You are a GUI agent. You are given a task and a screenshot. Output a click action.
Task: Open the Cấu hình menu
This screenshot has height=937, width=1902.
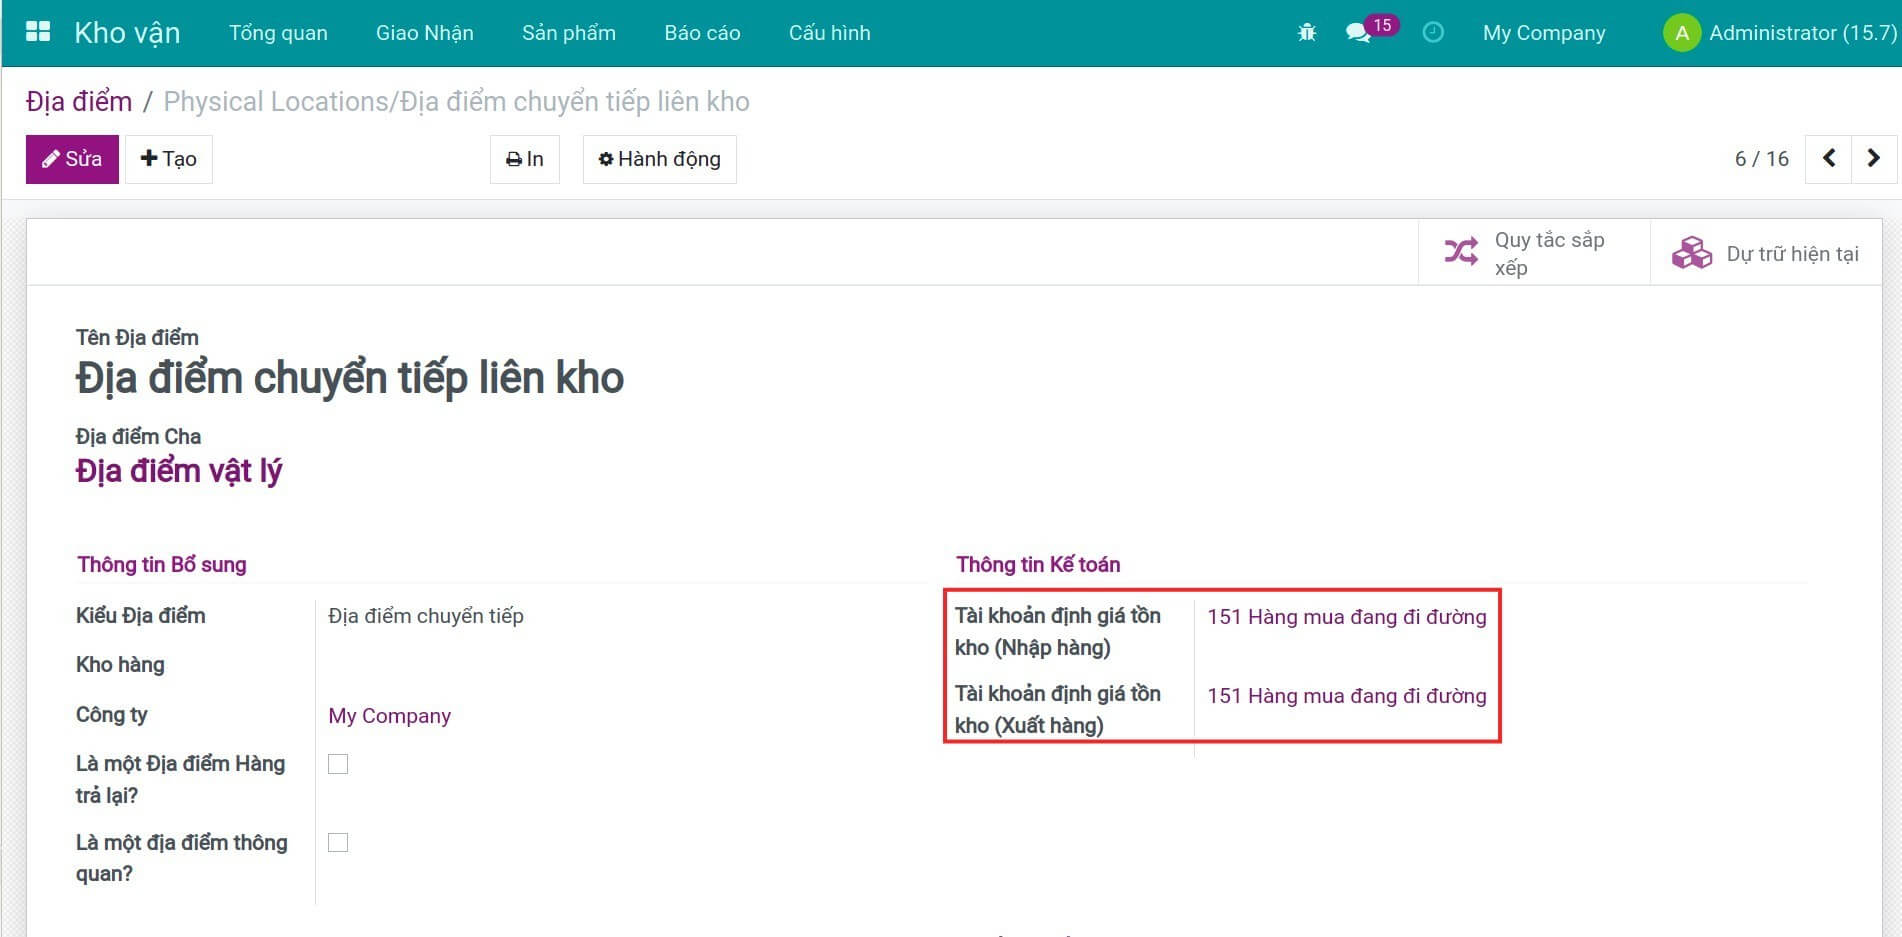(829, 33)
